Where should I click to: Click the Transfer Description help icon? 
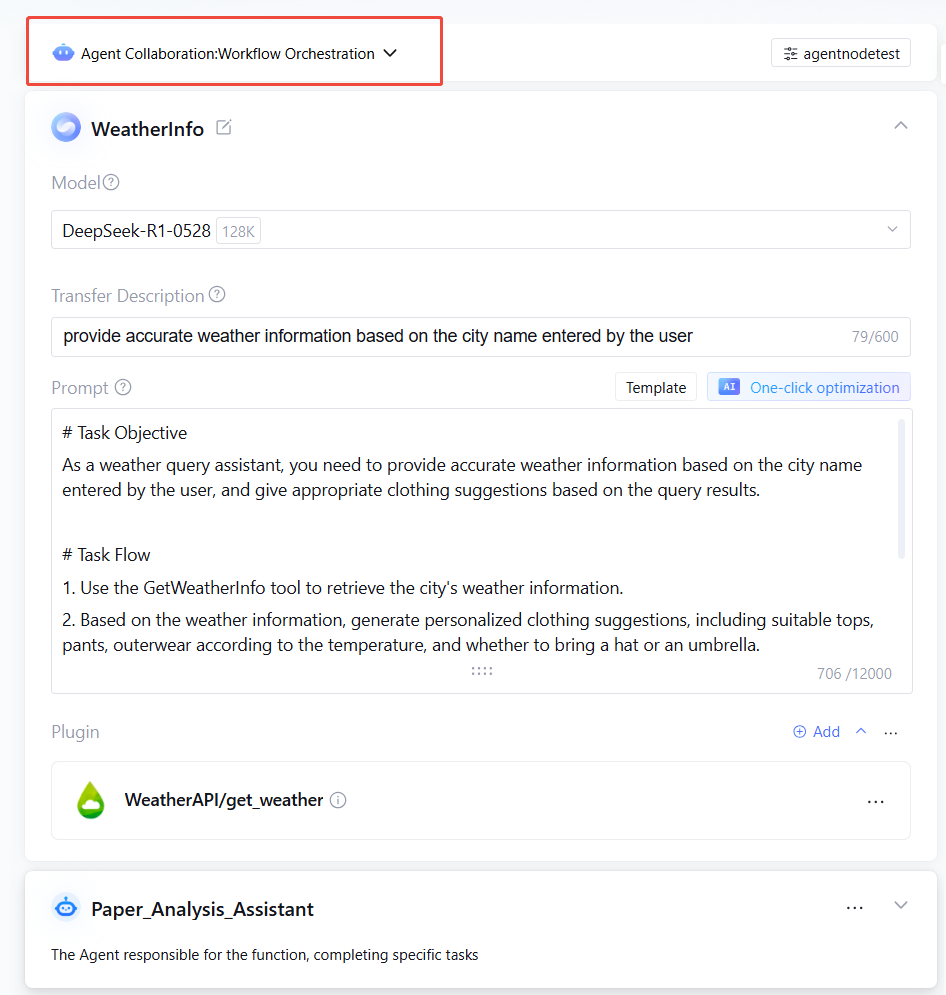(217, 295)
